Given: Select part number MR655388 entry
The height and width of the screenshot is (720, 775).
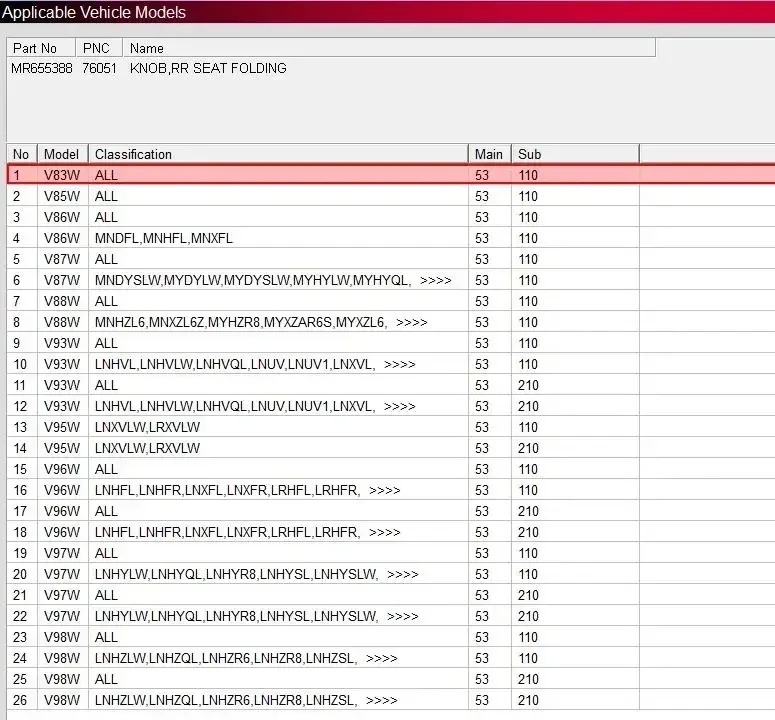Looking at the screenshot, I should [x=42, y=68].
